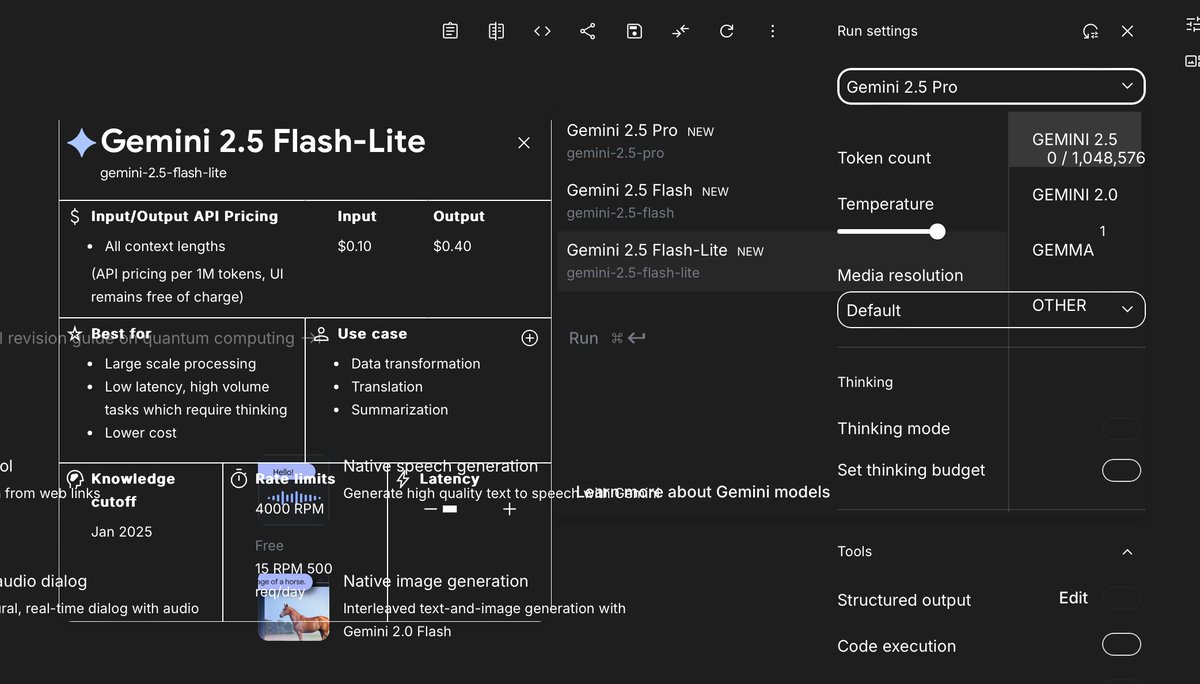Switch to the GEMINI 2.0 model category
Viewport: 1200px width, 684px height.
[x=1075, y=195]
